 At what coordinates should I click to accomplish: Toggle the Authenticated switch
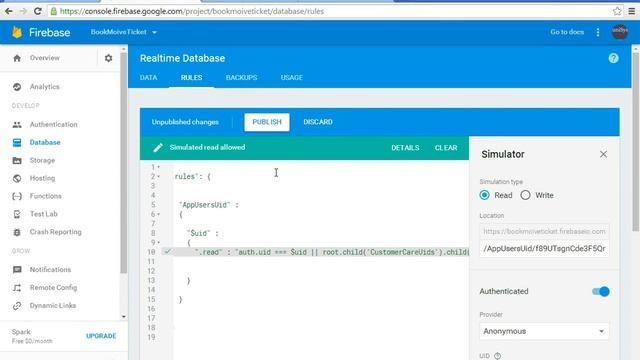pos(600,291)
